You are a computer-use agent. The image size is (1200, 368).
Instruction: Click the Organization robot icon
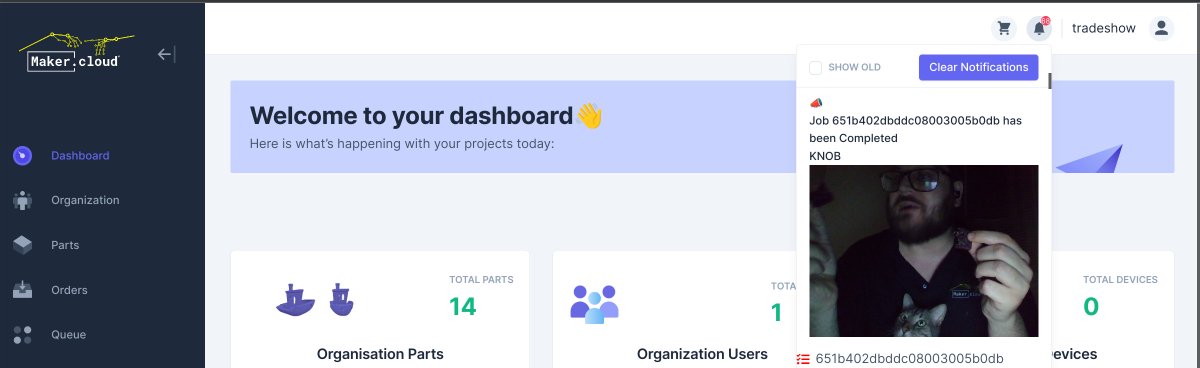(x=23, y=200)
